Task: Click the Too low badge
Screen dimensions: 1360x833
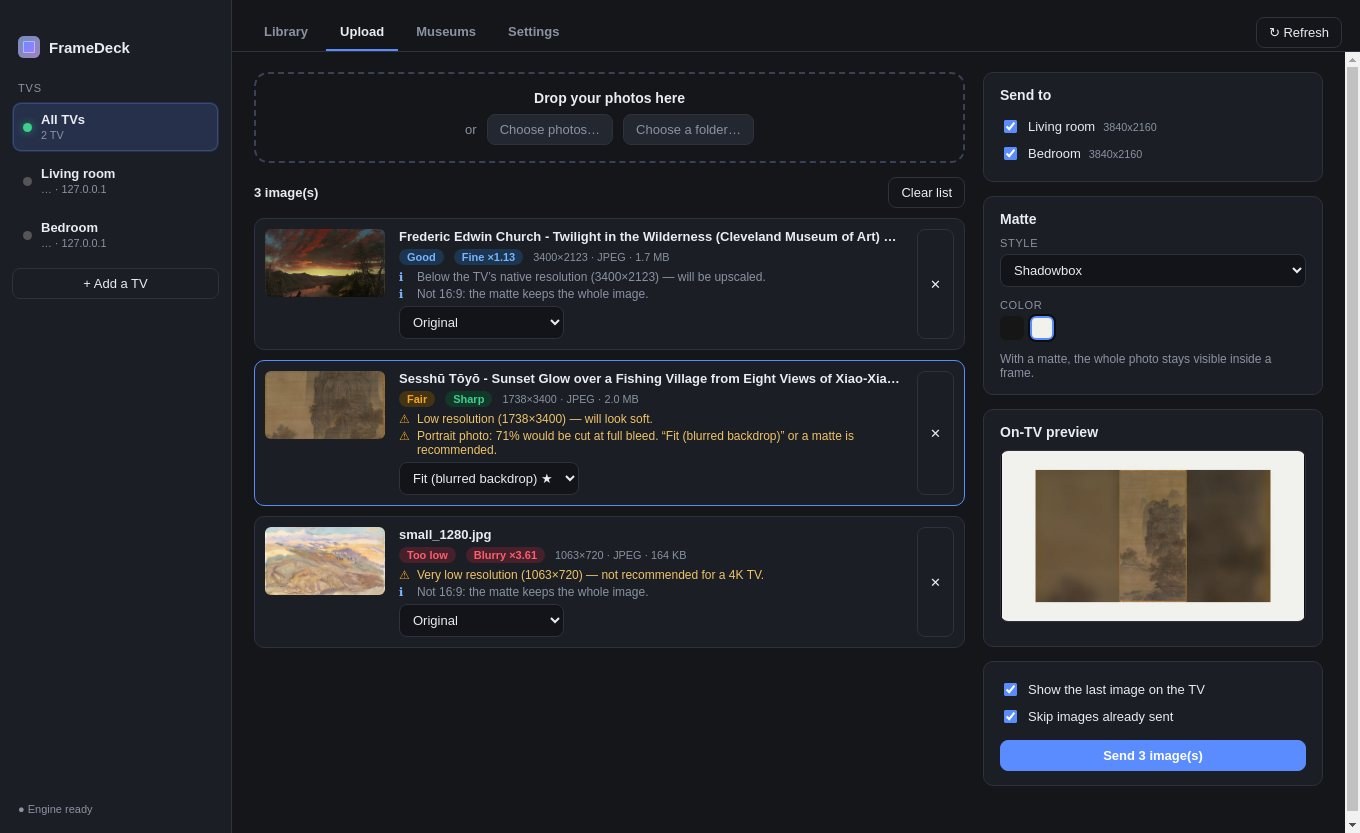Action: point(427,555)
